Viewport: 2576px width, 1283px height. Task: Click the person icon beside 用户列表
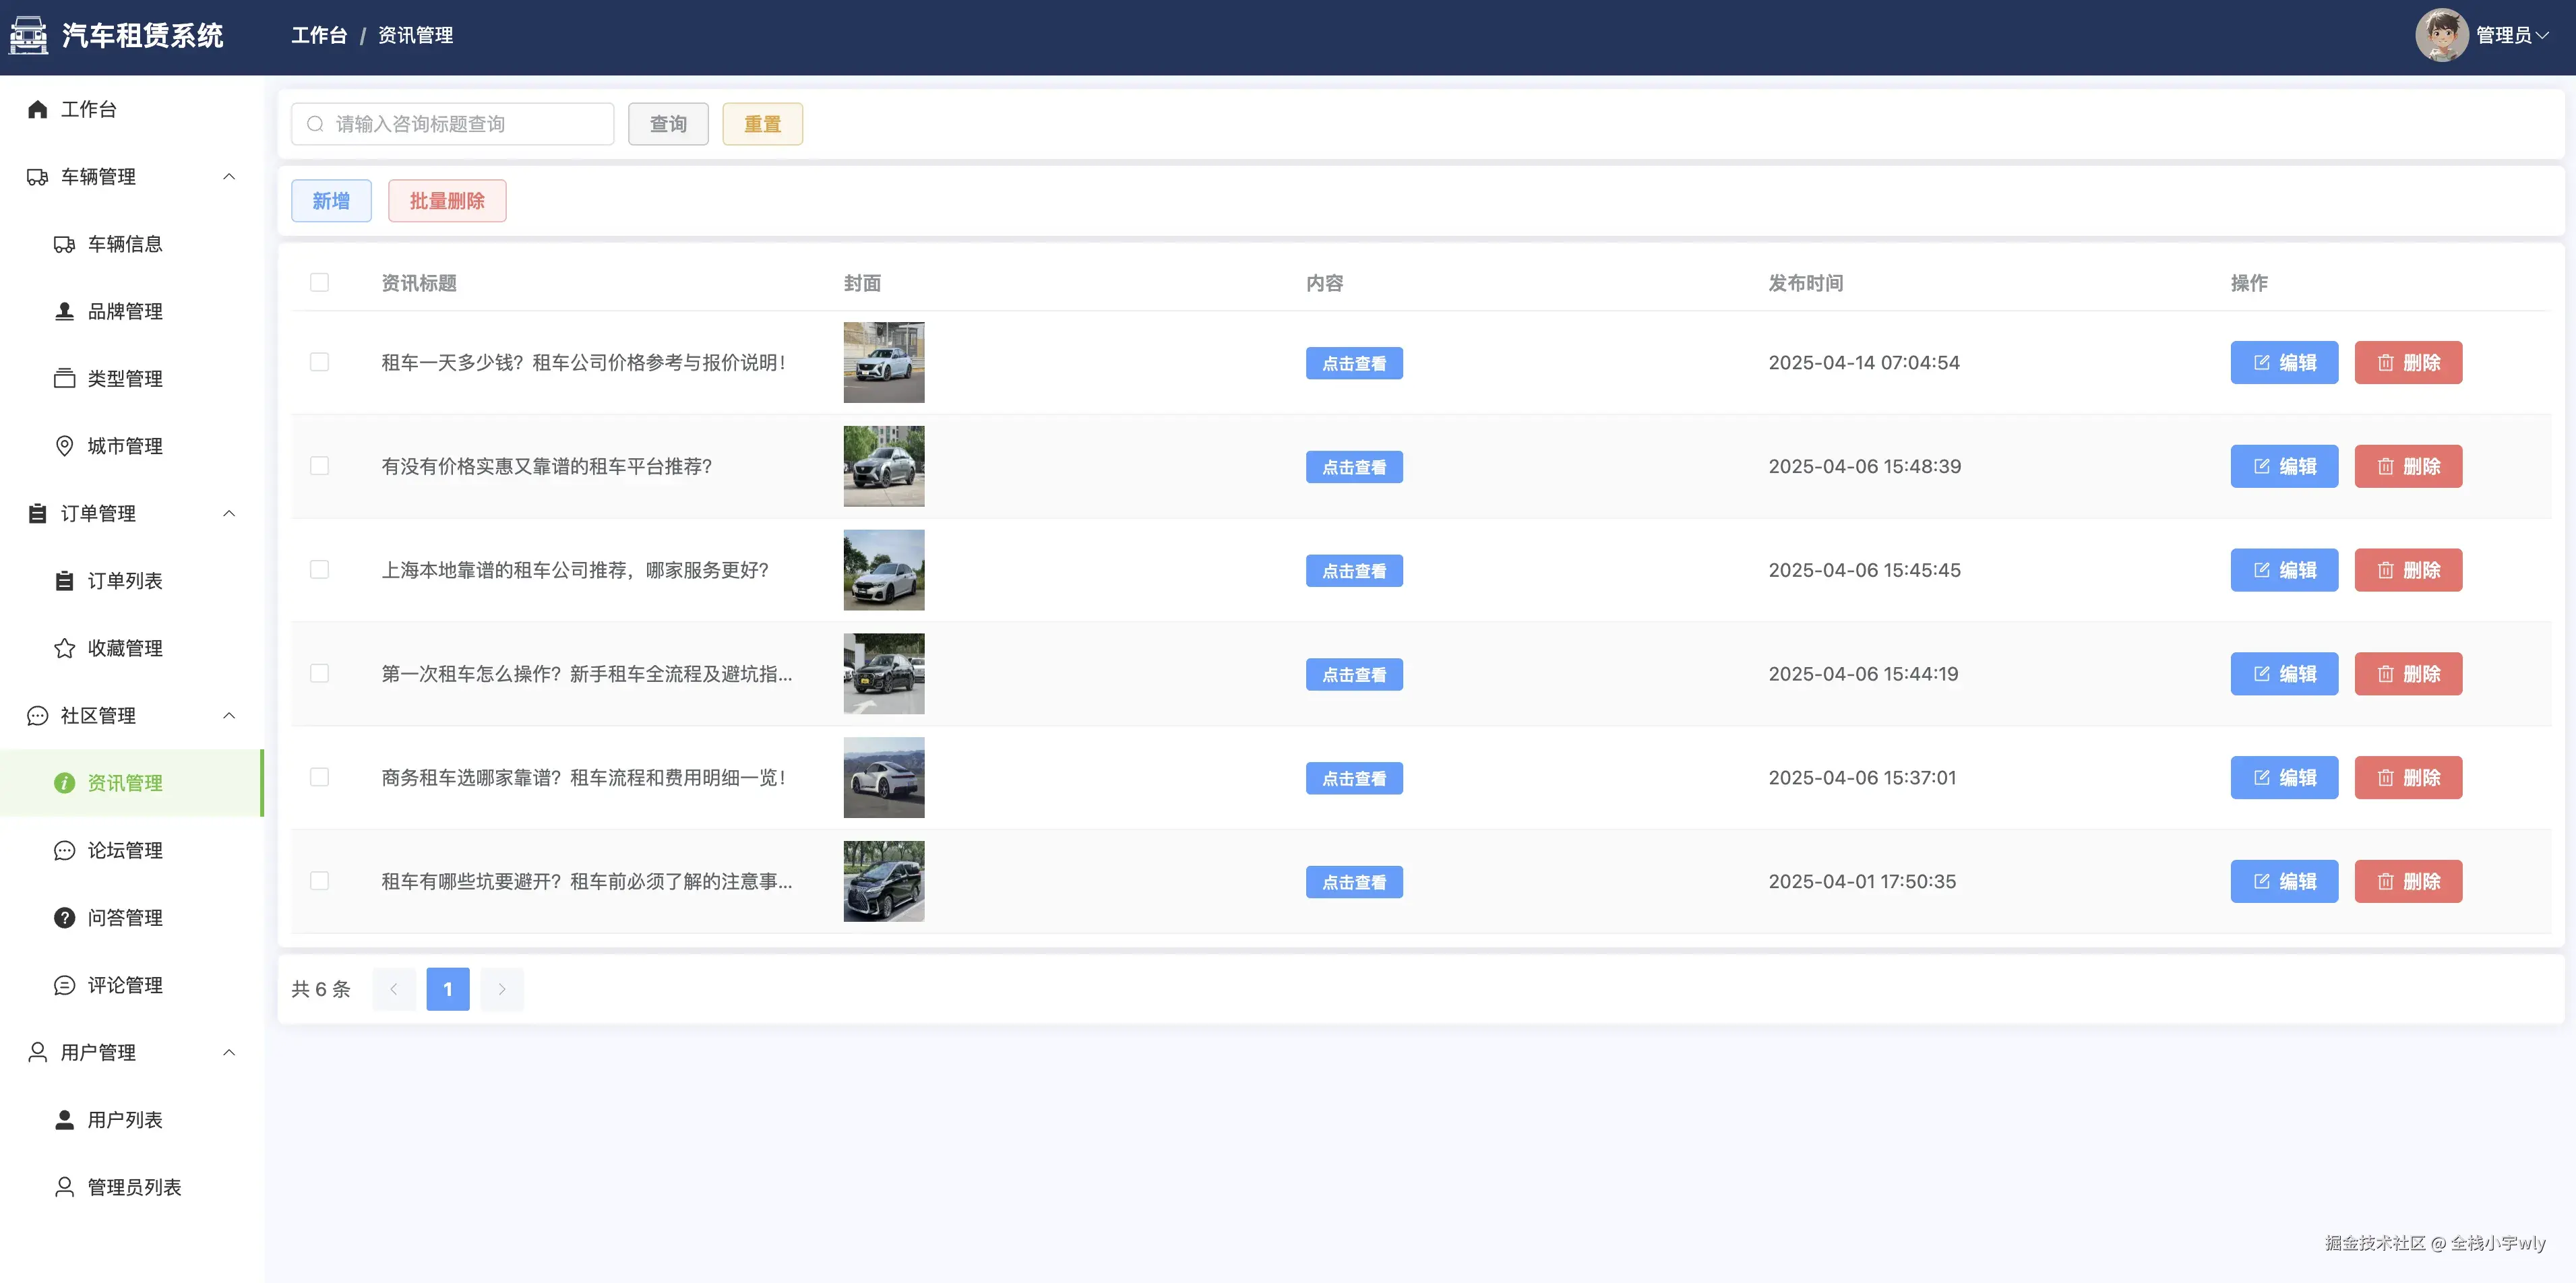(64, 1120)
